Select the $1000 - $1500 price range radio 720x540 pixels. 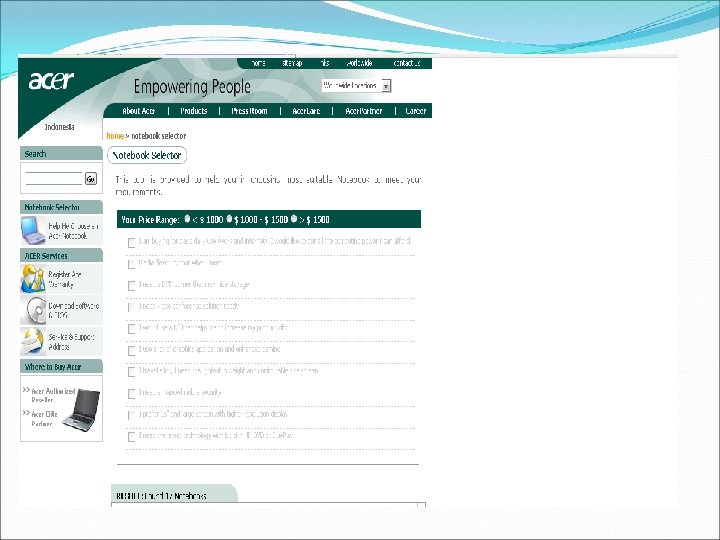[229, 219]
